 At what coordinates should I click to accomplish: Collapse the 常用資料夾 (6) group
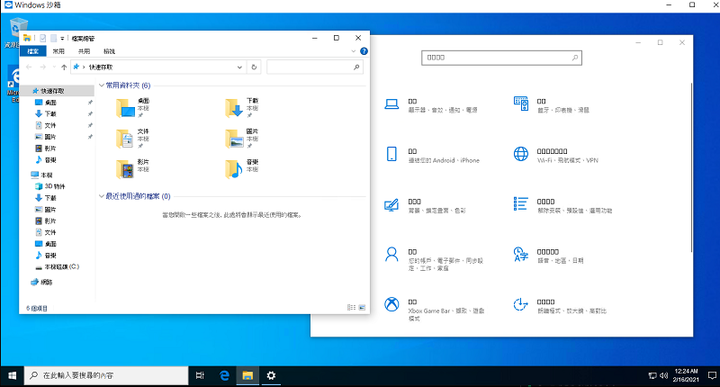point(101,85)
